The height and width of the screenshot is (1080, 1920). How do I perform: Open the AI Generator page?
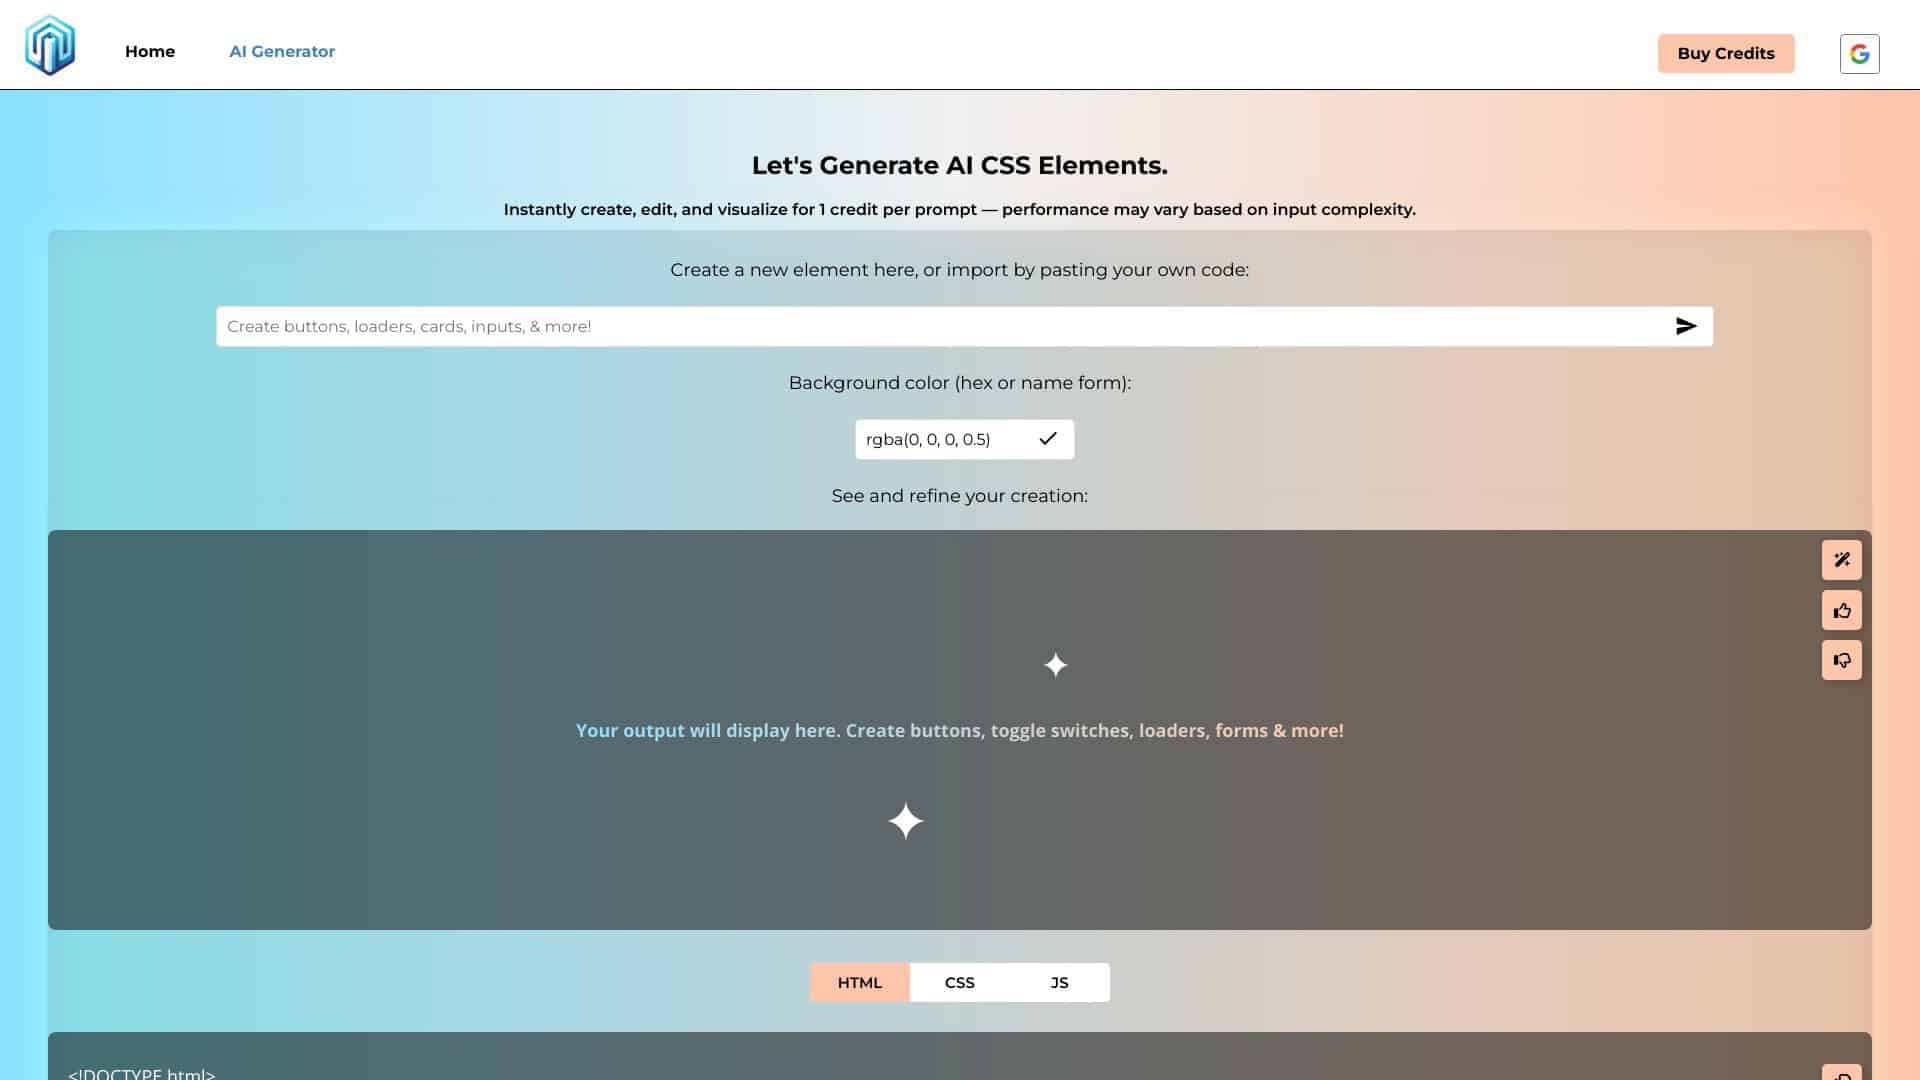(x=282, y=51)
